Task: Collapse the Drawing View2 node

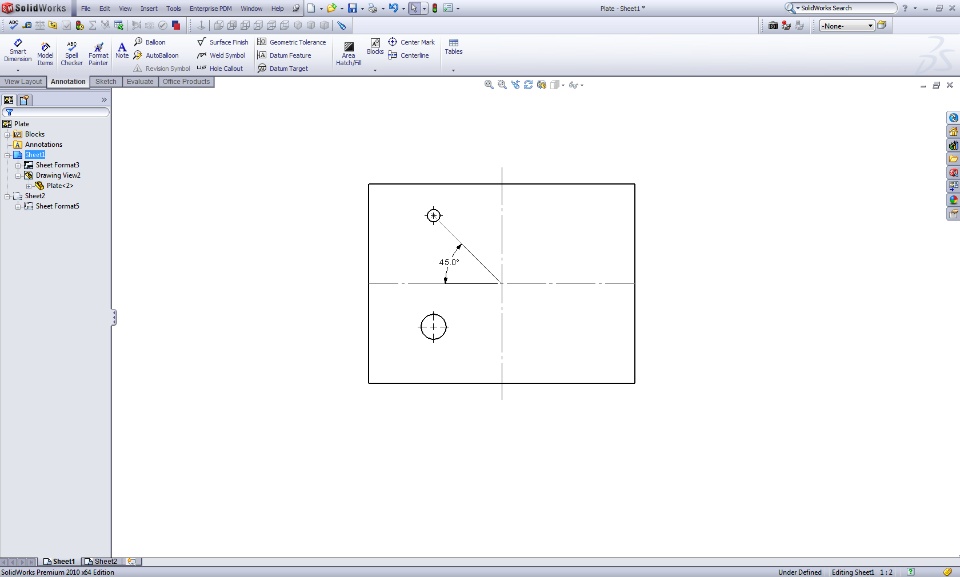Action: click(18, 176)
